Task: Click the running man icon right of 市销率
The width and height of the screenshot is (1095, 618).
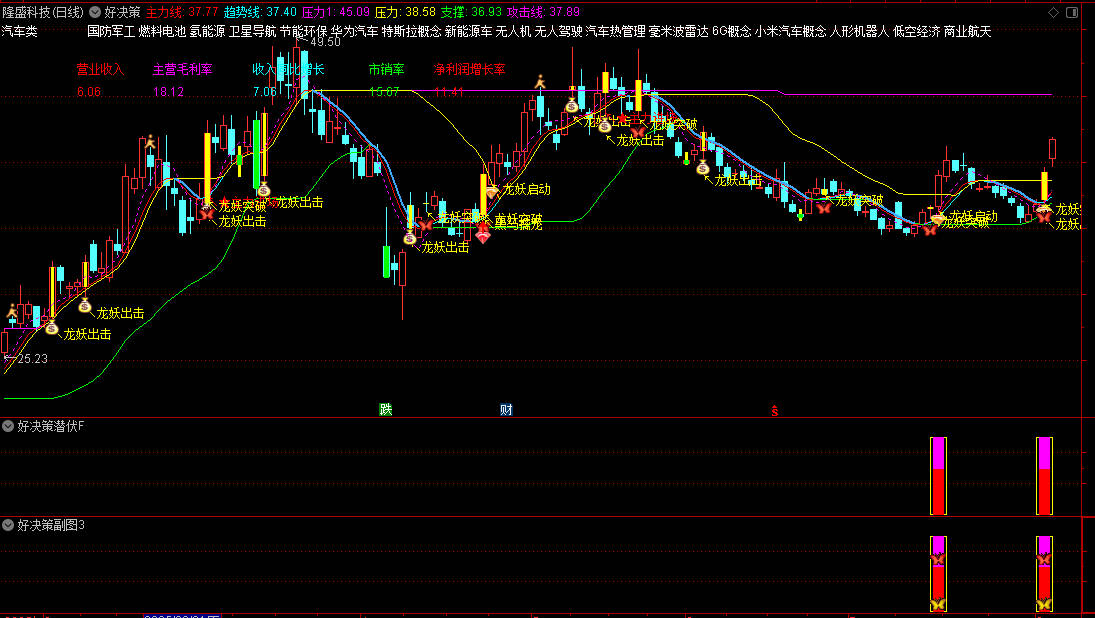Action: (540, 82)
